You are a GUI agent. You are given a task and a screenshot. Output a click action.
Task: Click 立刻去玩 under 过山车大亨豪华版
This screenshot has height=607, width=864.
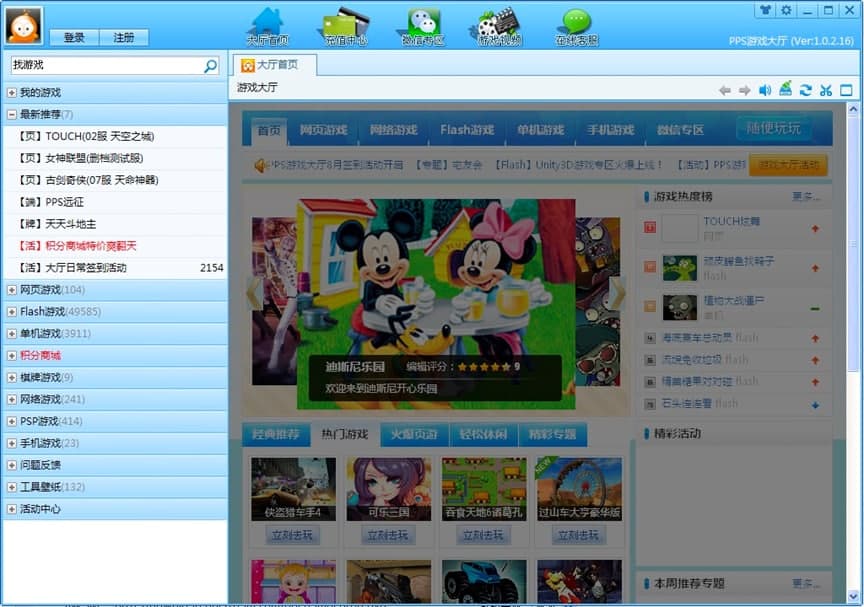coord(579,535)
